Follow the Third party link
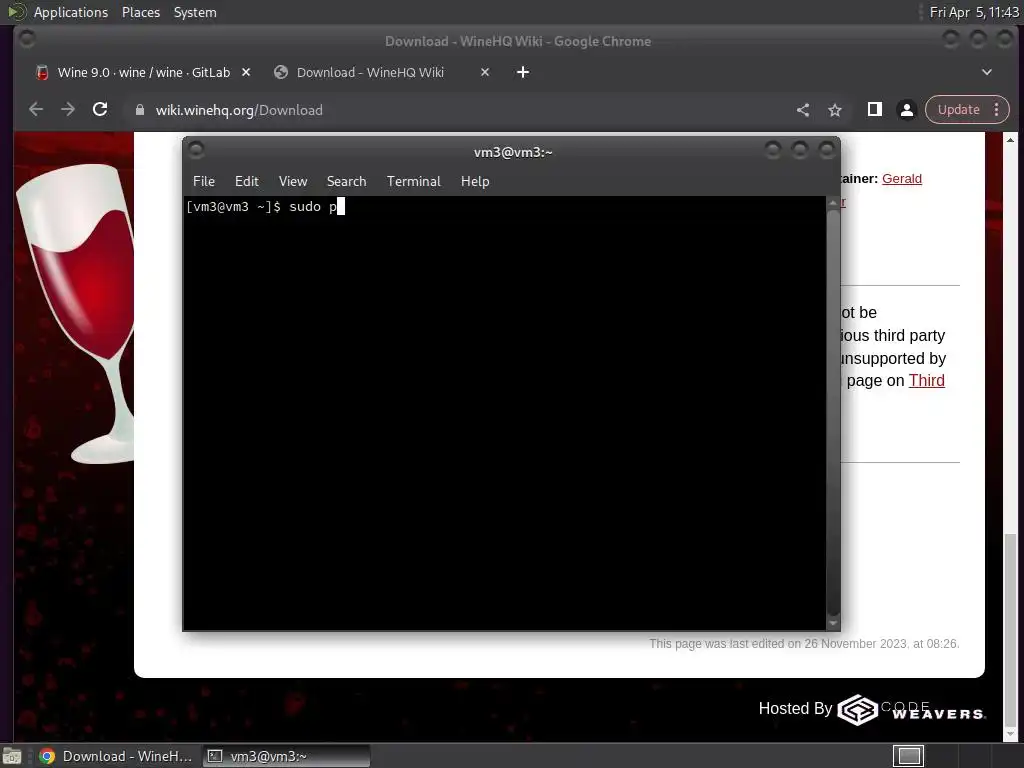Screen dimensions: 1024x768 (x=927, y=380)
